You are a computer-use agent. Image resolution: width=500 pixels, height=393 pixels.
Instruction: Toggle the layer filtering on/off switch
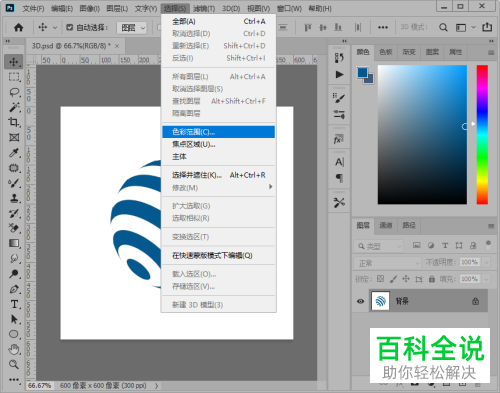tap(488, 245)
